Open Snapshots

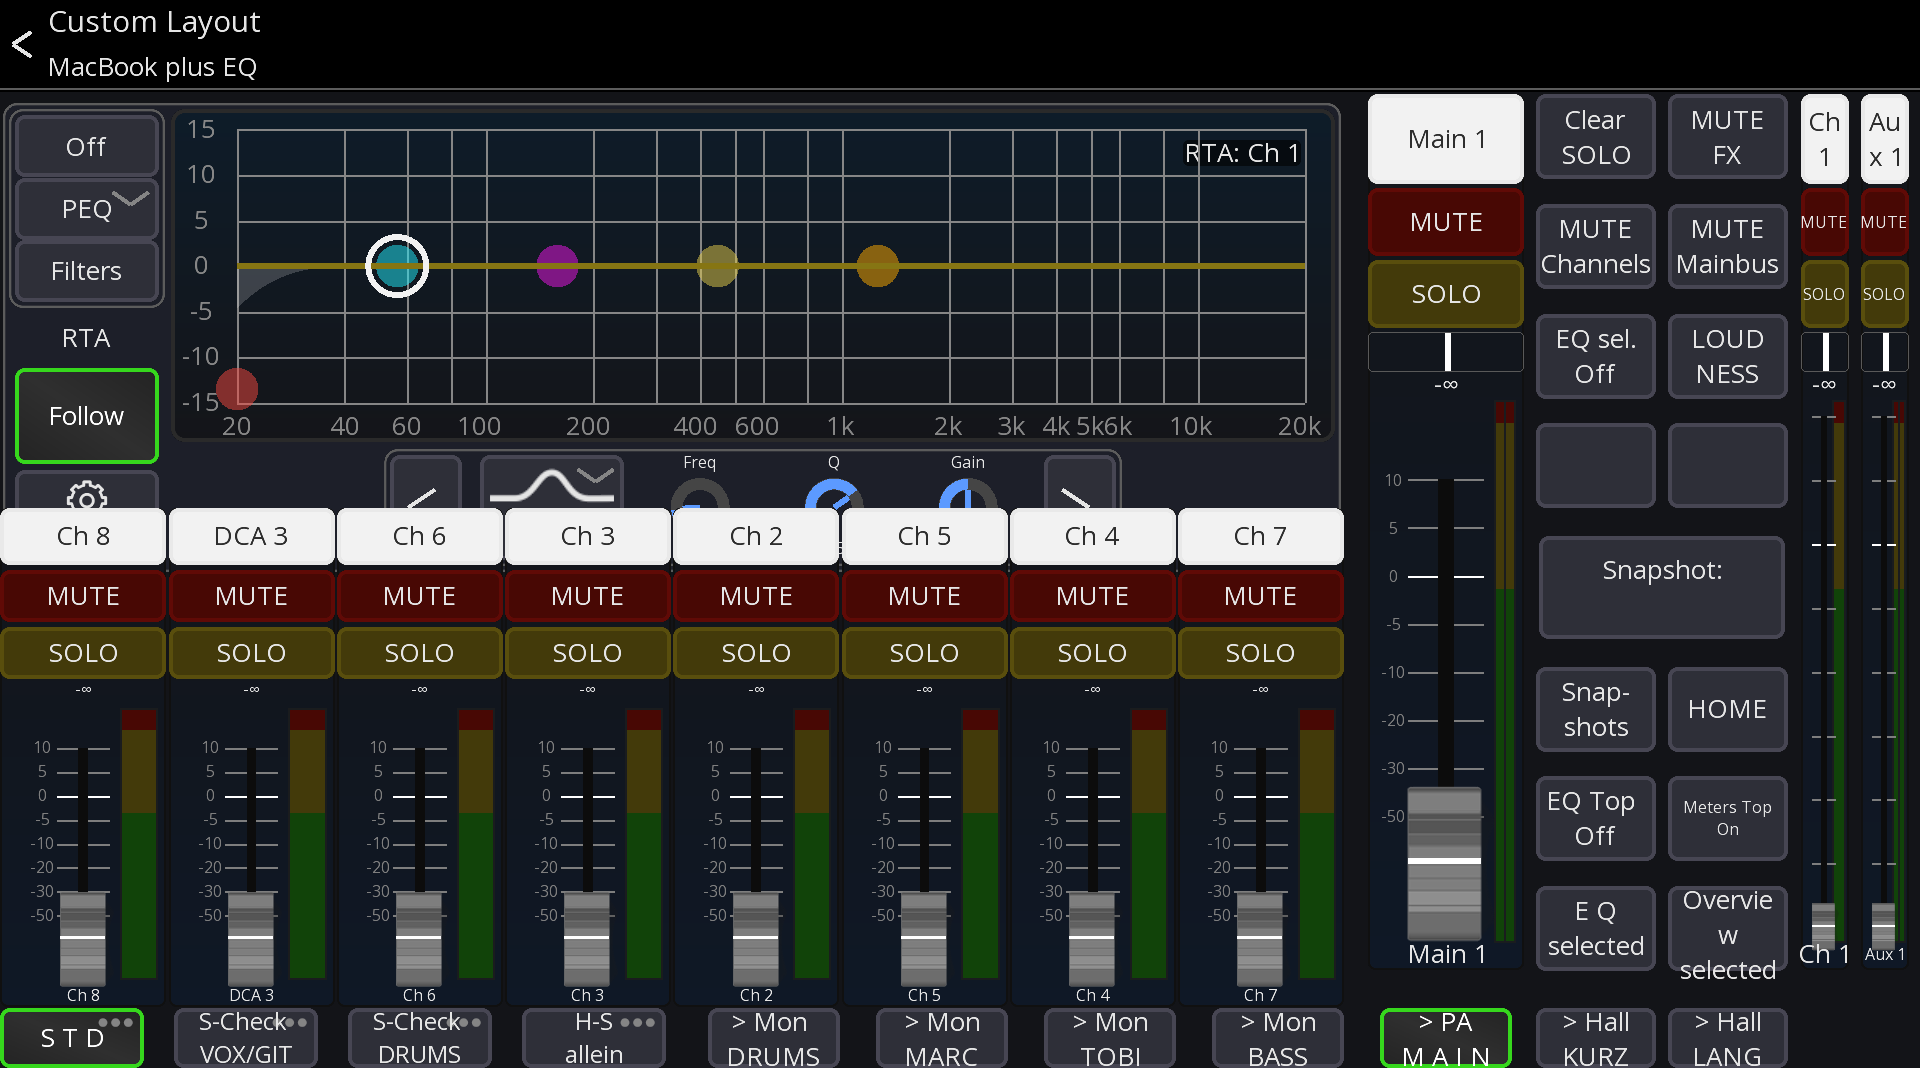tap(1595, 709)
